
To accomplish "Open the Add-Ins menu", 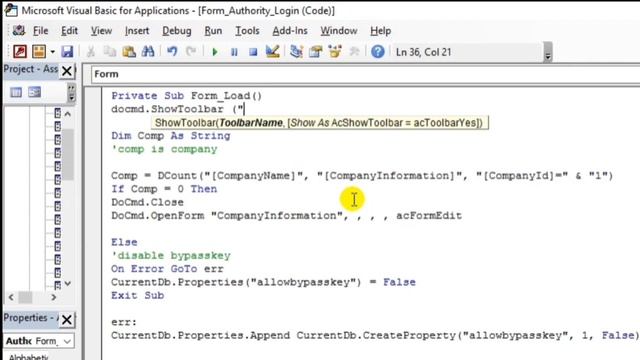I will [x=290, y=31].
